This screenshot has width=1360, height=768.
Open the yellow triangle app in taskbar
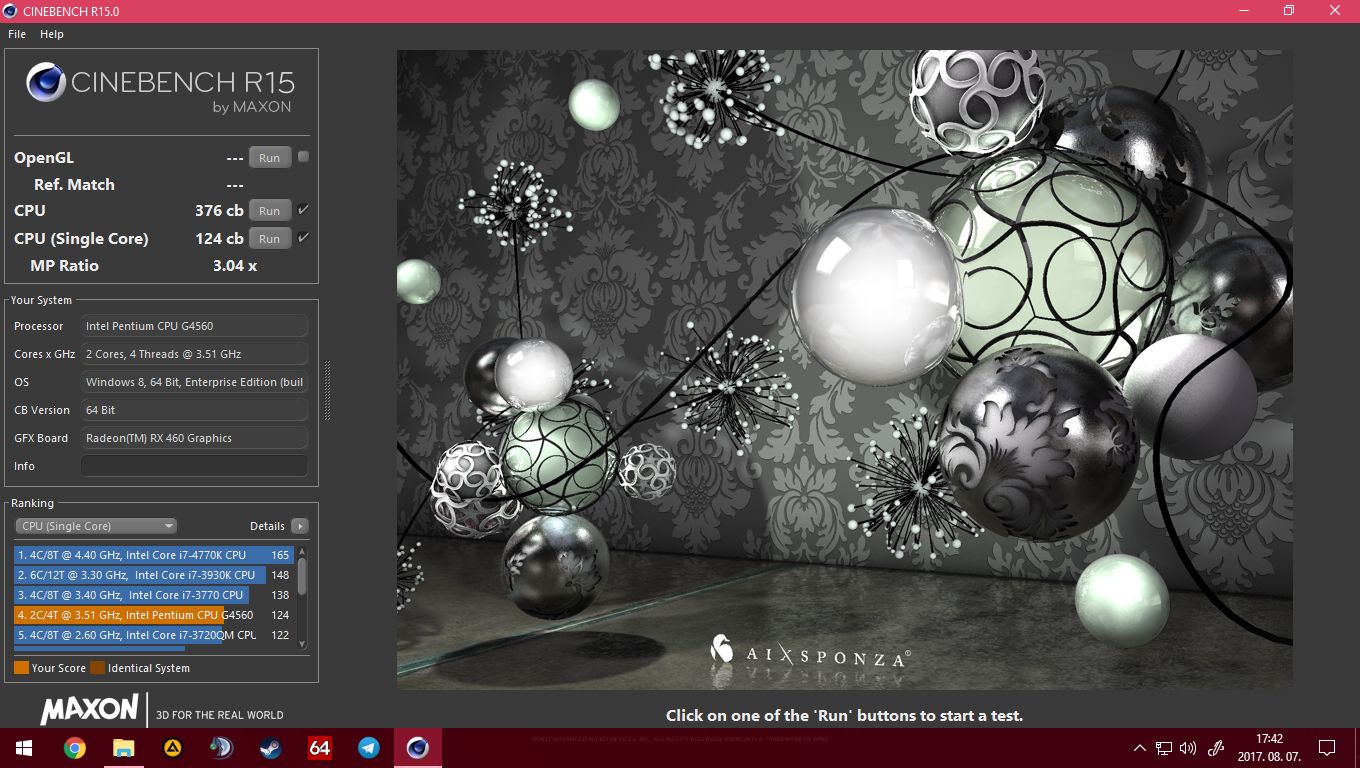click(x=172, y=748)
